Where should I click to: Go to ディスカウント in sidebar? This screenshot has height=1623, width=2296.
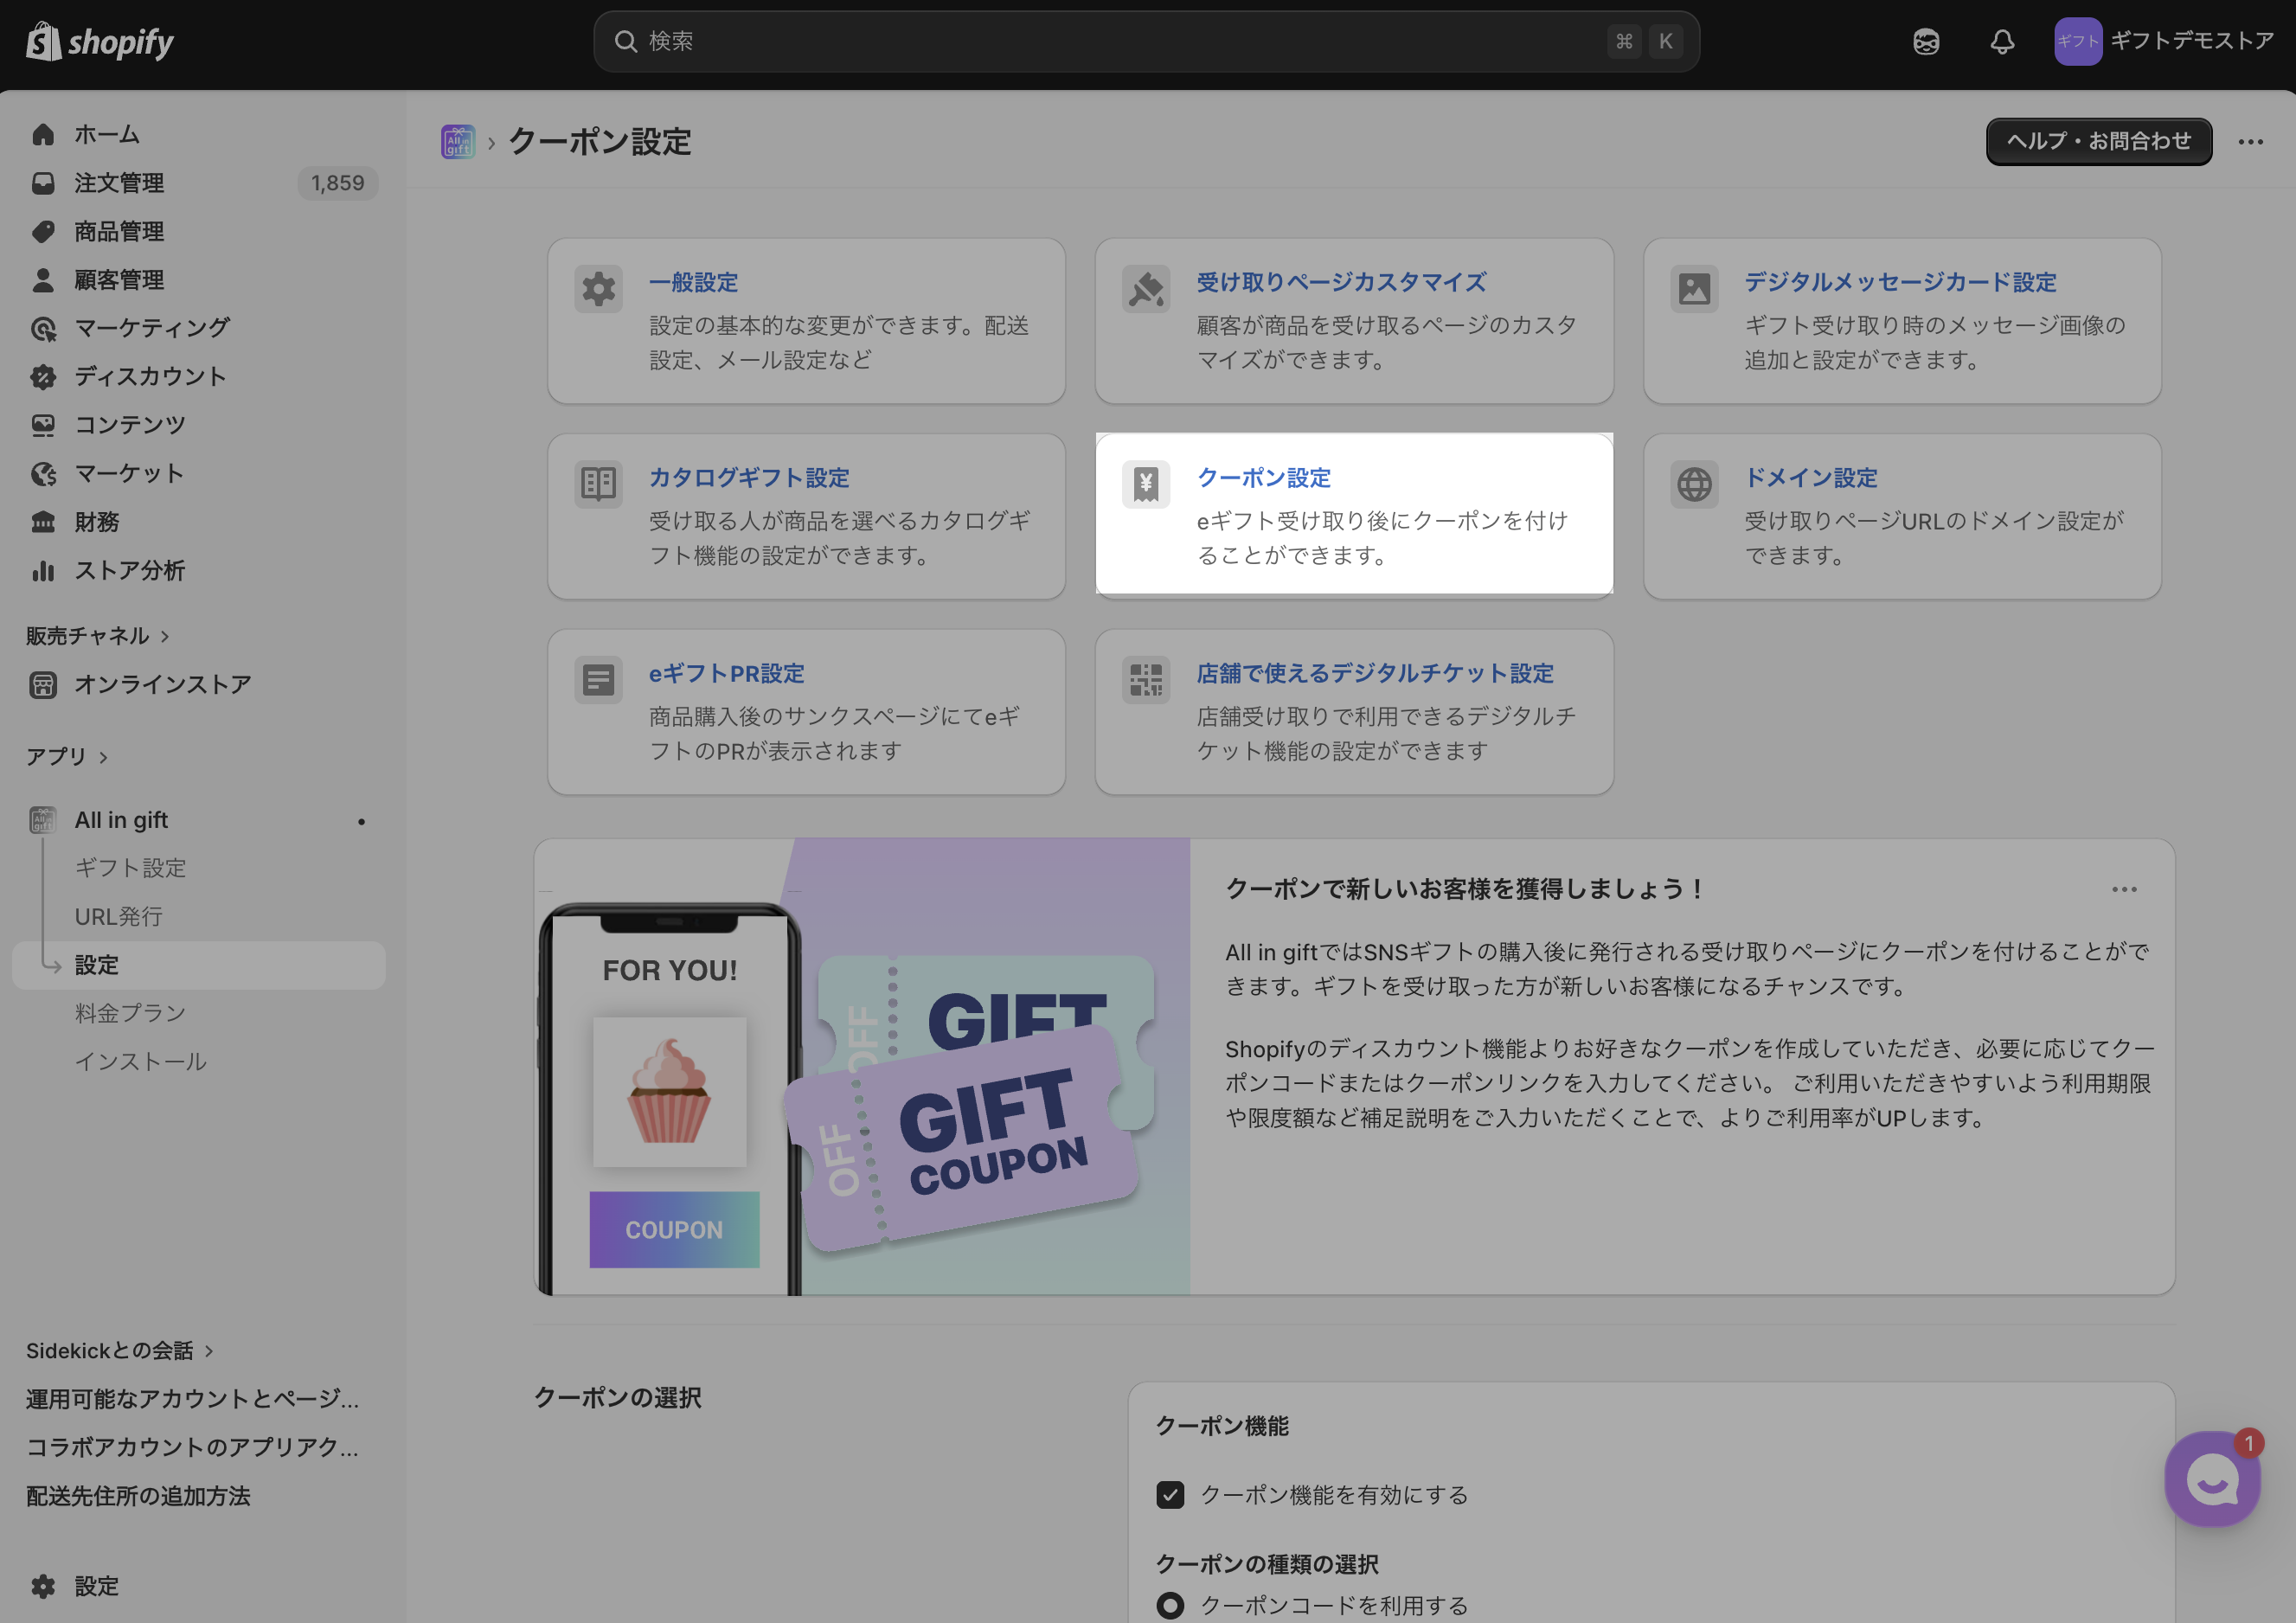tap(150, 377)
